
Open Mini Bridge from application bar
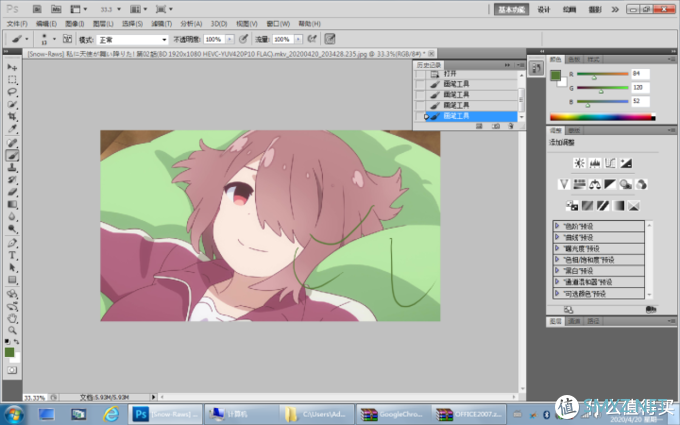click(56, 9)
